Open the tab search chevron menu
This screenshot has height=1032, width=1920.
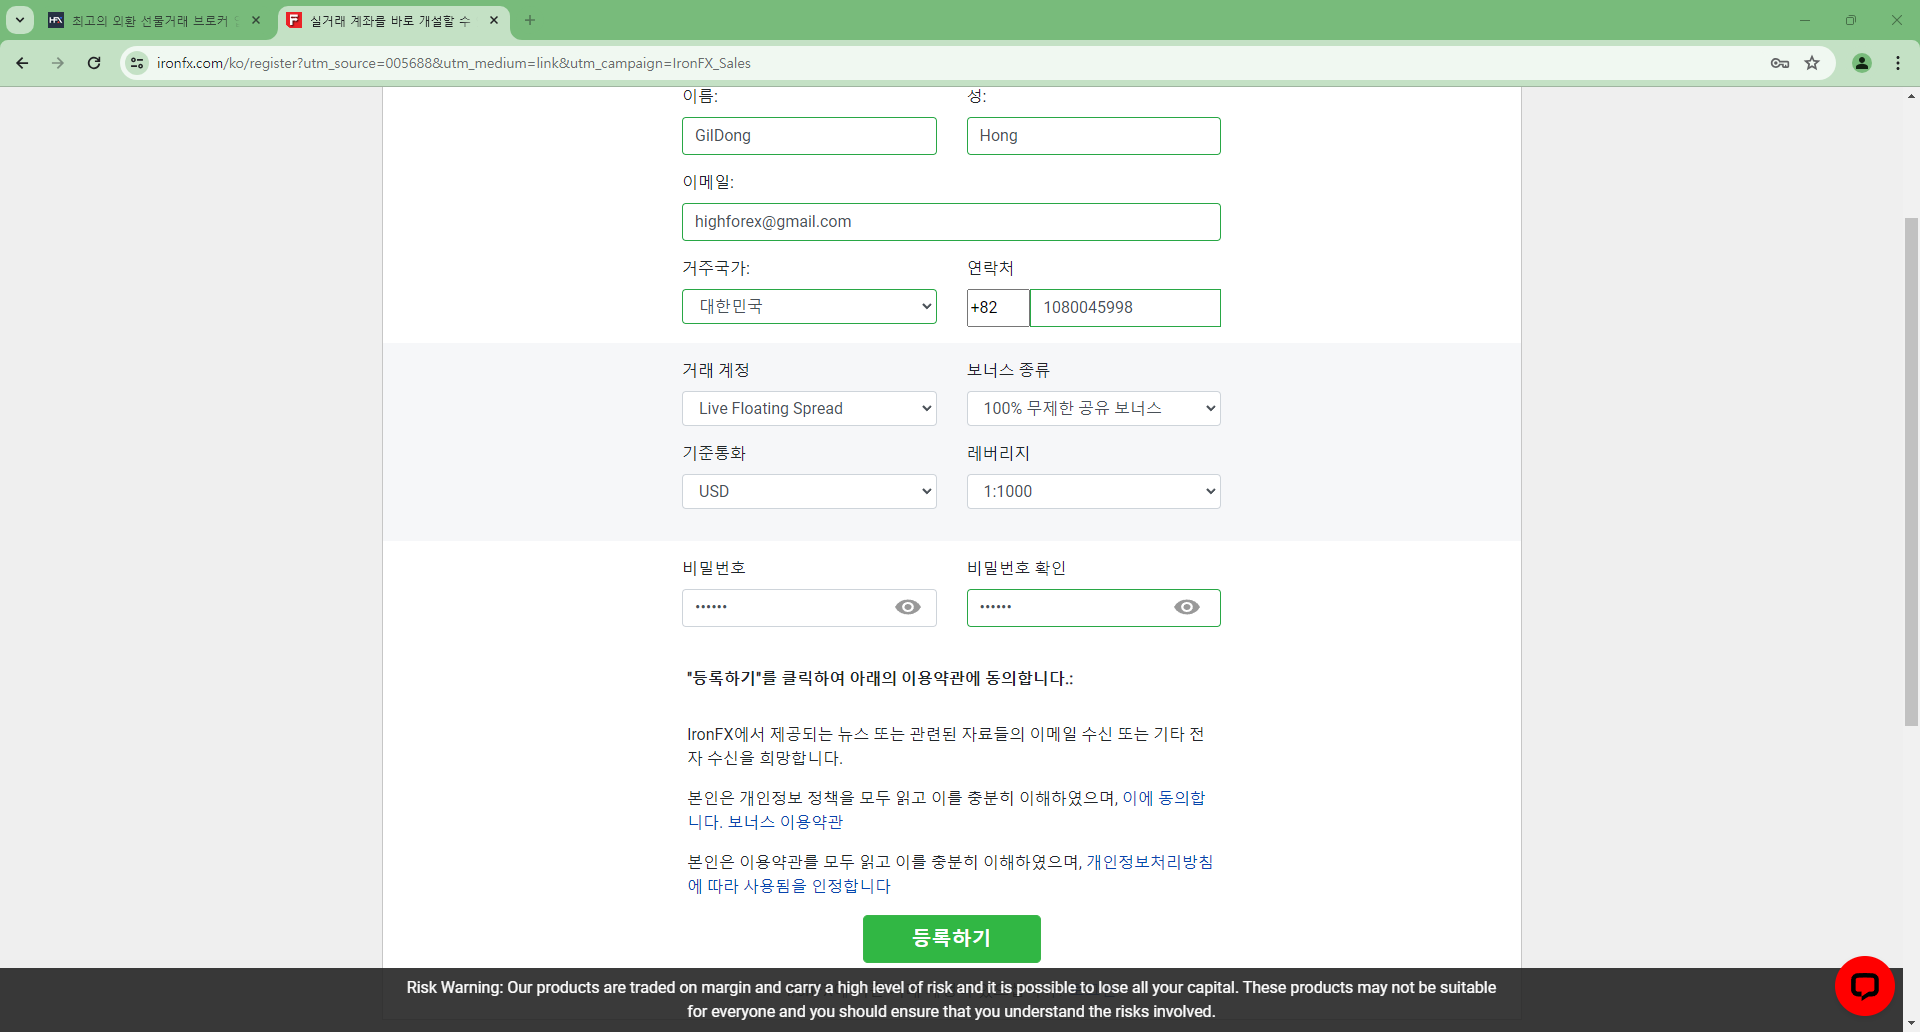click(20, 20)
